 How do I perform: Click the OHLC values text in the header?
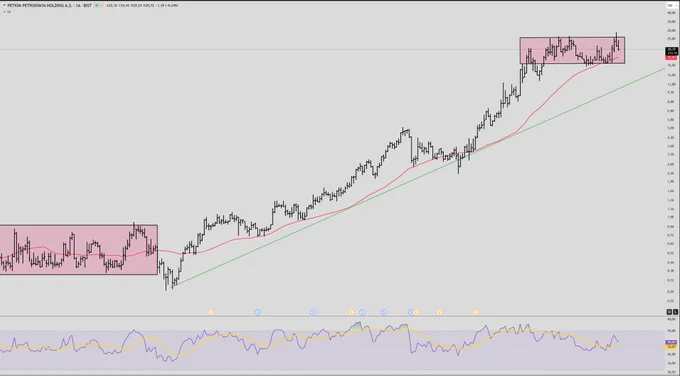pyautogui.click(x=142, y=5)
